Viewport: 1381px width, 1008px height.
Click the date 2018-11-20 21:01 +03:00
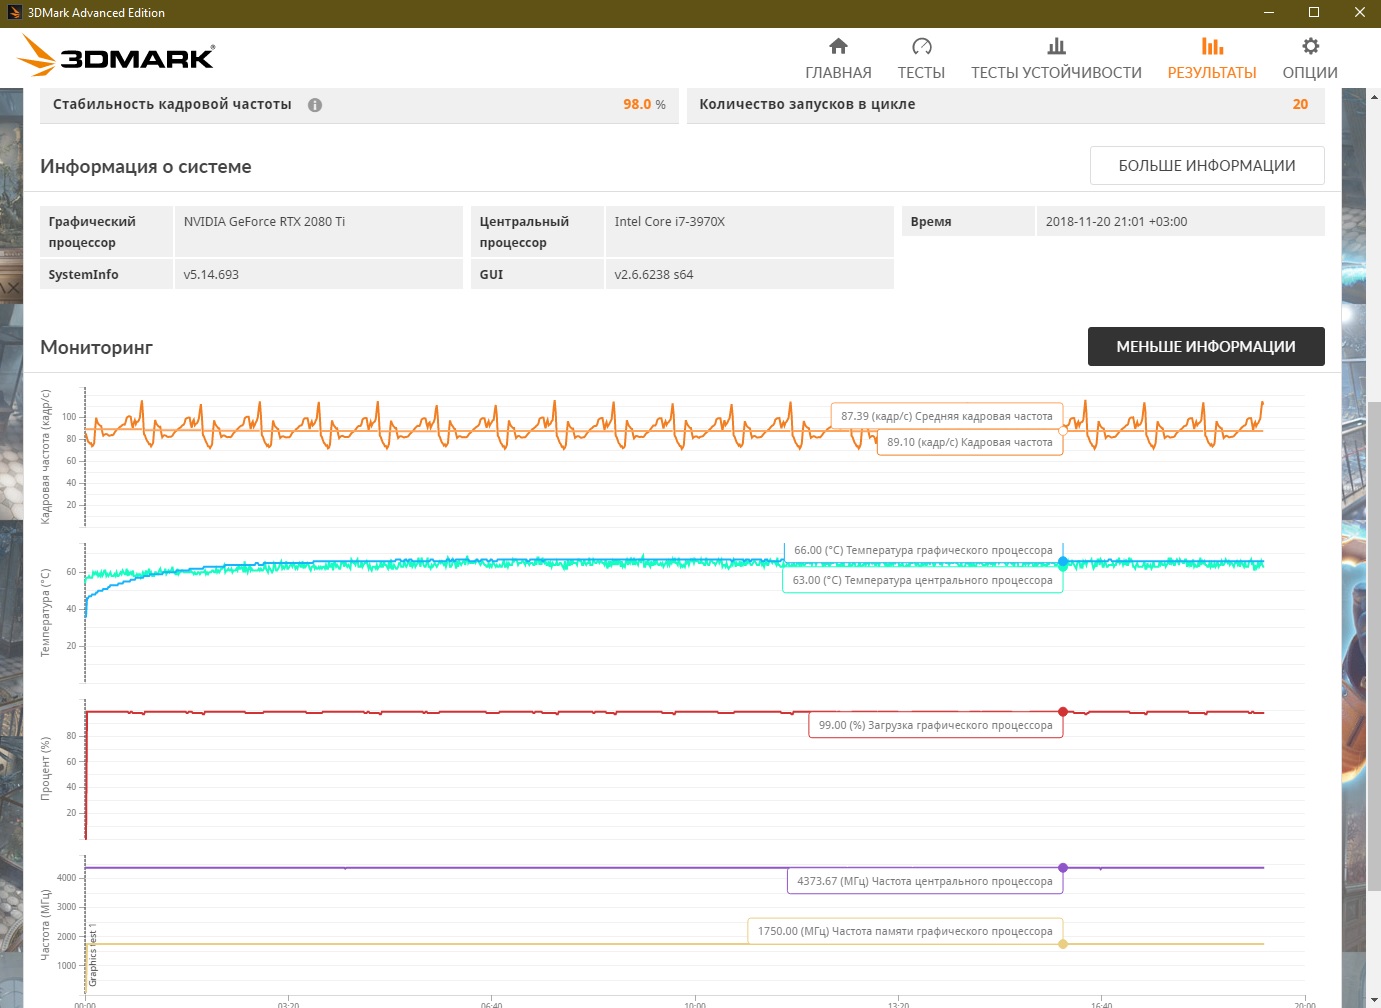point(1116,222)
